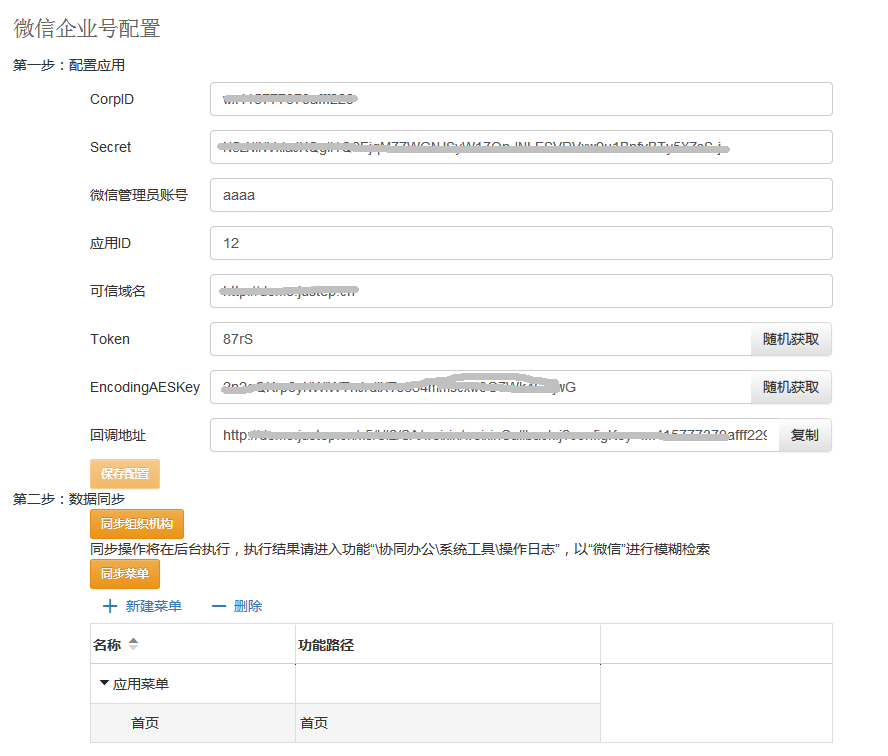This screenshot has width=888, height=756.
Task: Click the 可信域名 label
Action: 118,291
